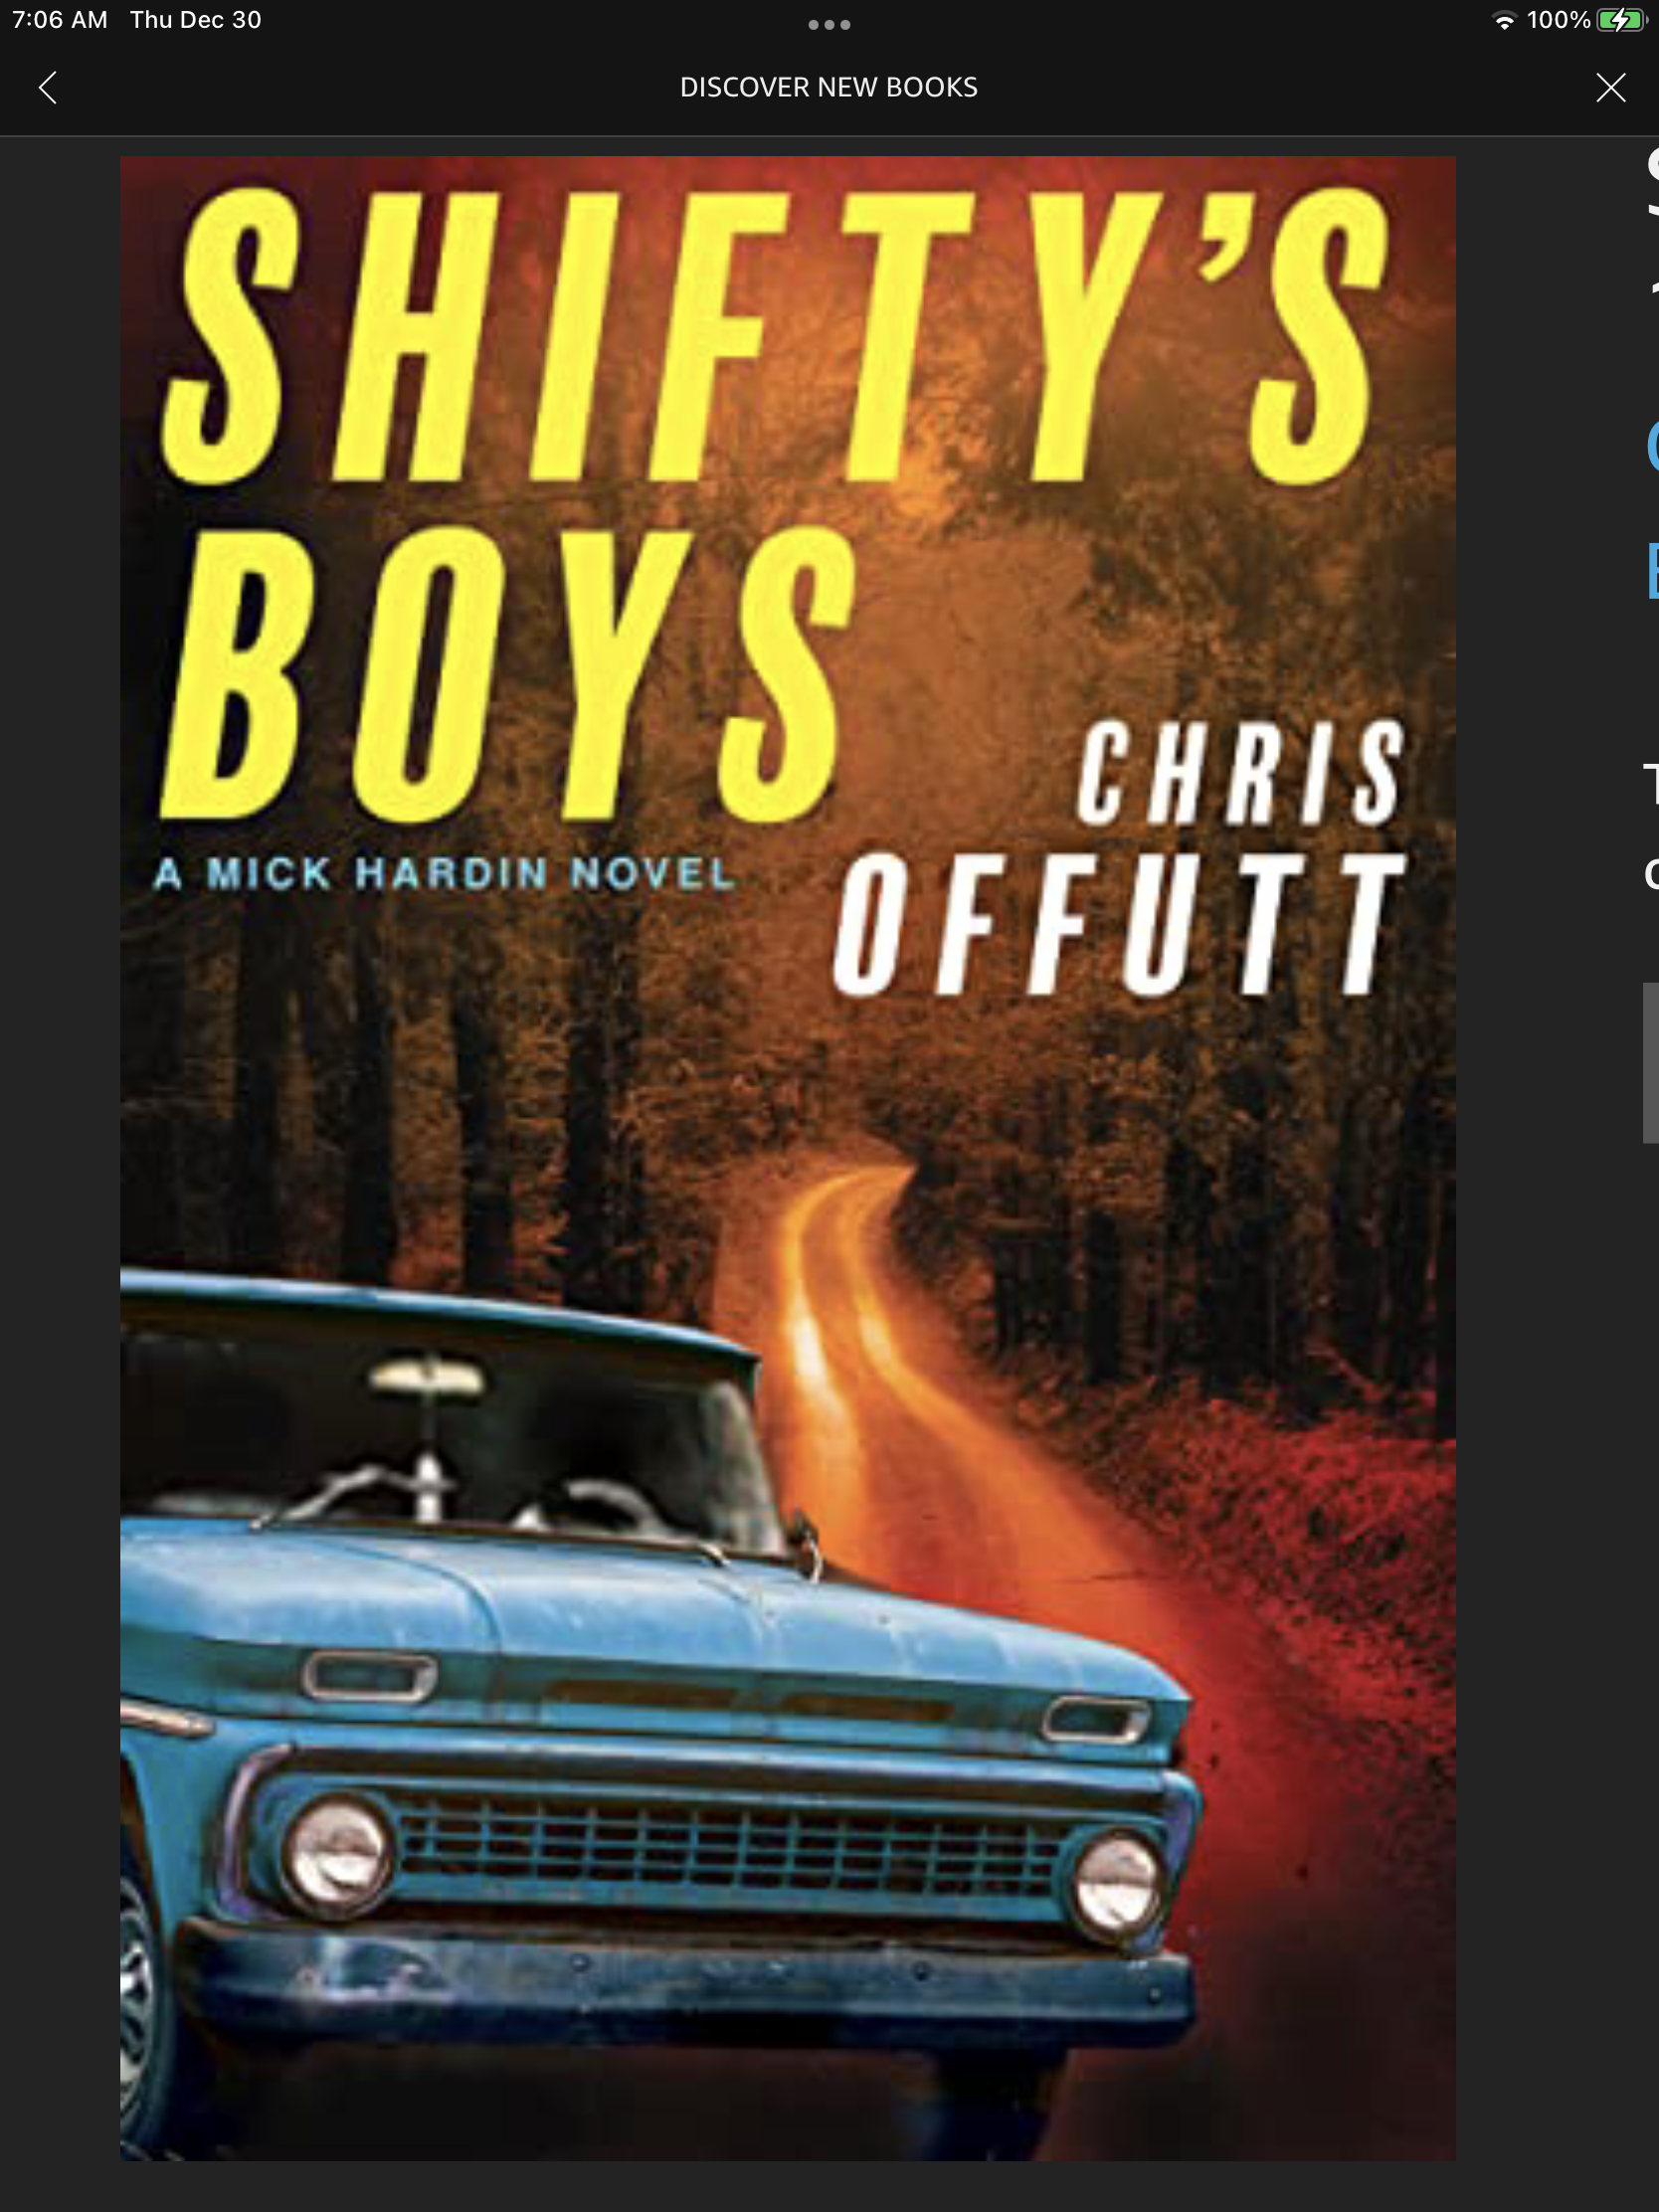Click the gray button at right edge
This screenshot has height=2212, width=1659.
pos(1651,1063)
